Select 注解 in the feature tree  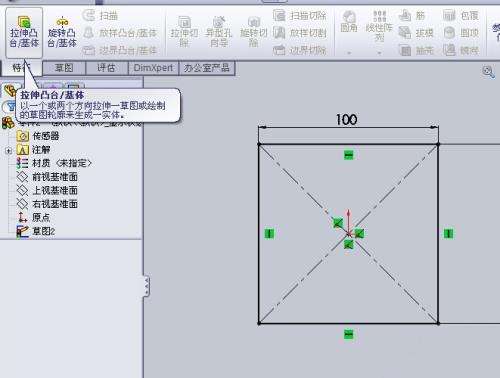[x=33, y=150]
